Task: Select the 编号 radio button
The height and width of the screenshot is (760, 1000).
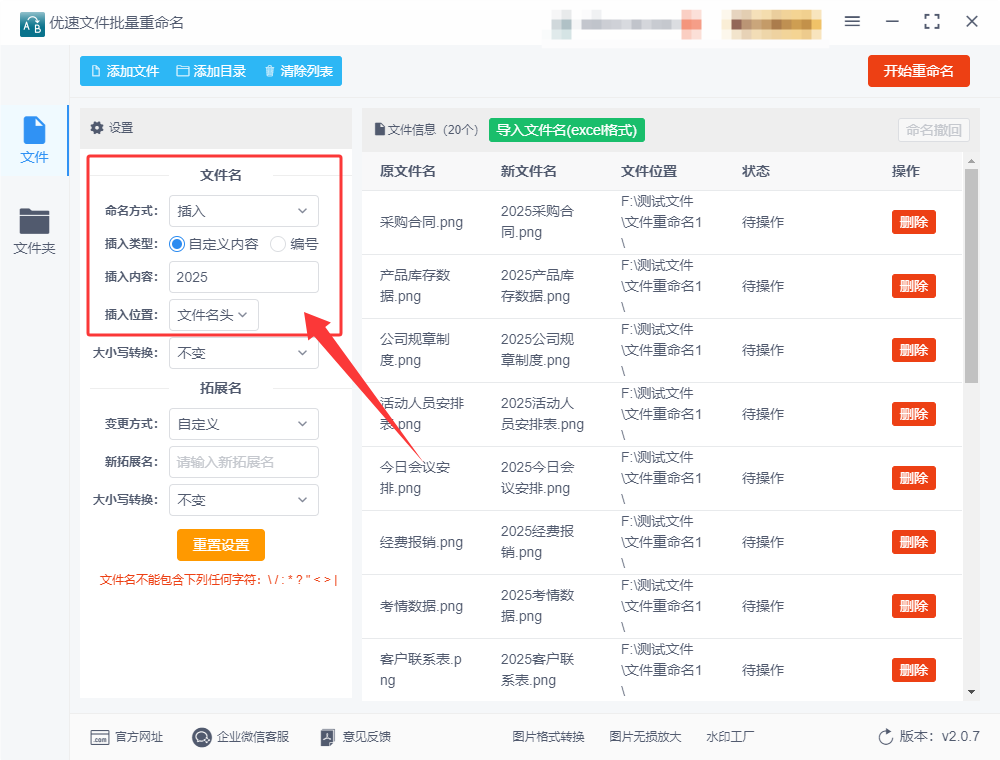Action: point(277,244)
